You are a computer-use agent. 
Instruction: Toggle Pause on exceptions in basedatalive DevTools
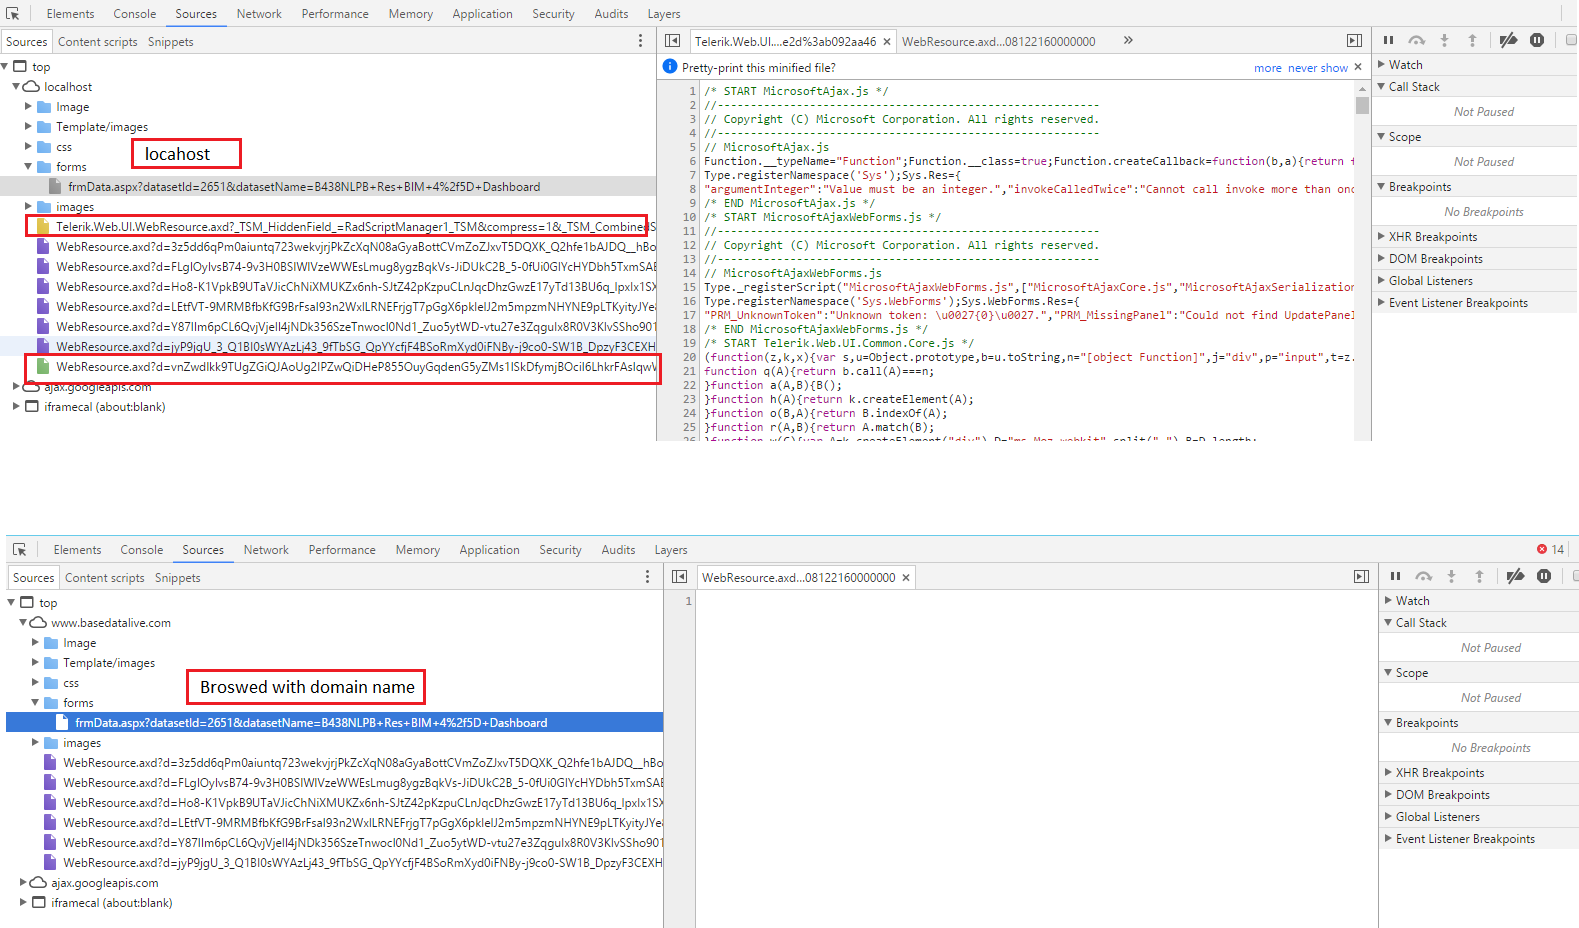(1544, 576)
